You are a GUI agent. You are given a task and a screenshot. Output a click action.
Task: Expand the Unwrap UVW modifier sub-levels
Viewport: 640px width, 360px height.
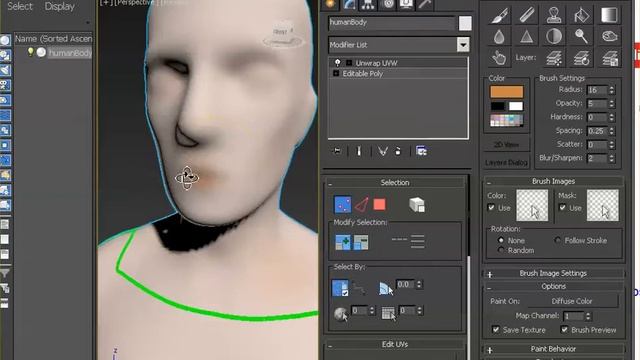(x=349, y=63)
